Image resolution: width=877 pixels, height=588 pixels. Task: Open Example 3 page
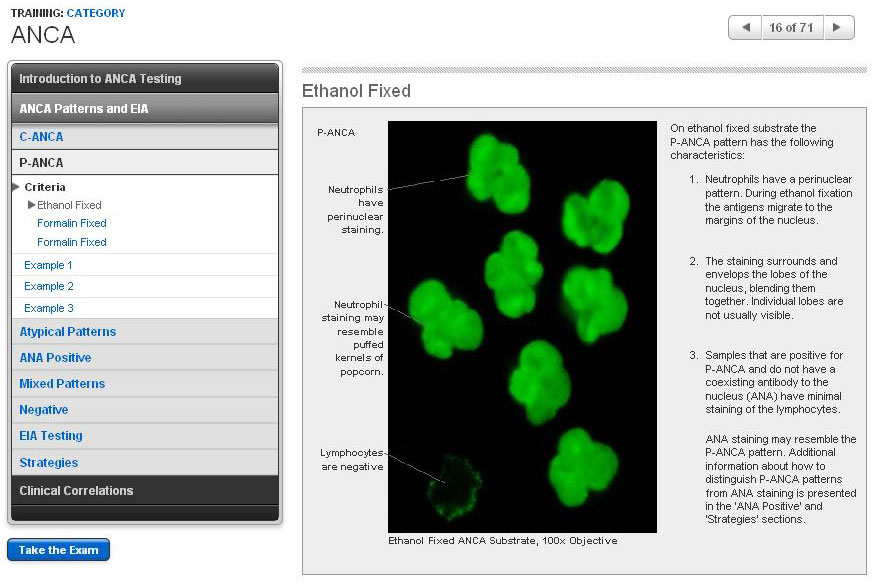point(49,308)
